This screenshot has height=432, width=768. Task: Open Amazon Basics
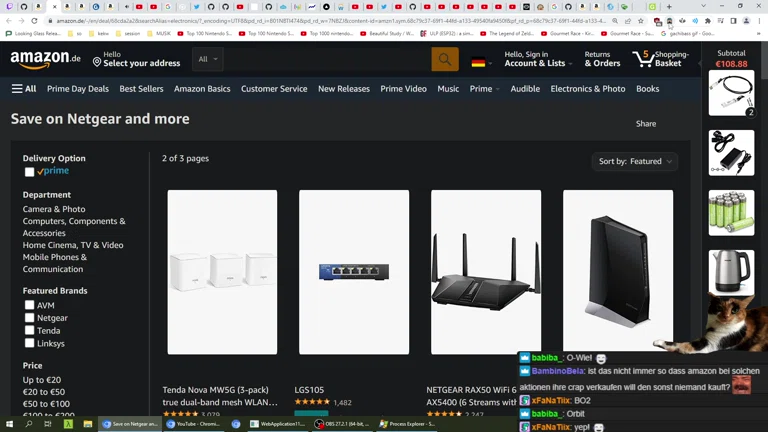202,89
